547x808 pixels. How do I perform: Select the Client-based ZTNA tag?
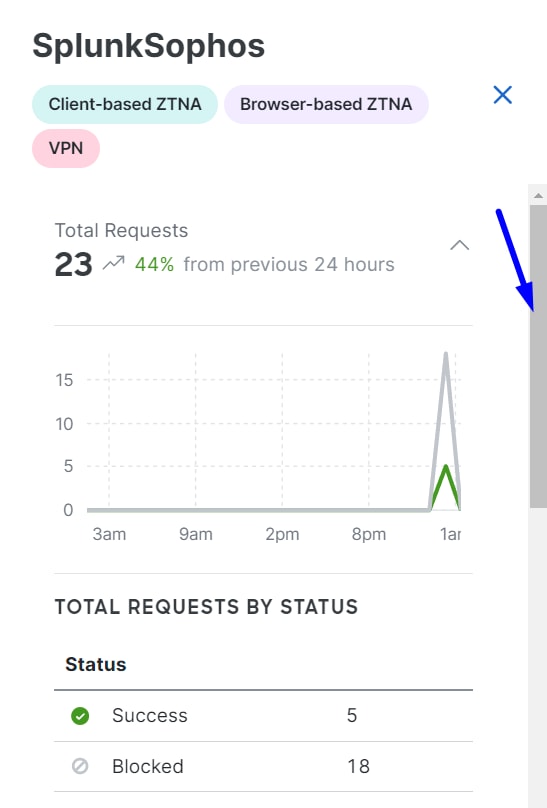(x=125, y=104)
